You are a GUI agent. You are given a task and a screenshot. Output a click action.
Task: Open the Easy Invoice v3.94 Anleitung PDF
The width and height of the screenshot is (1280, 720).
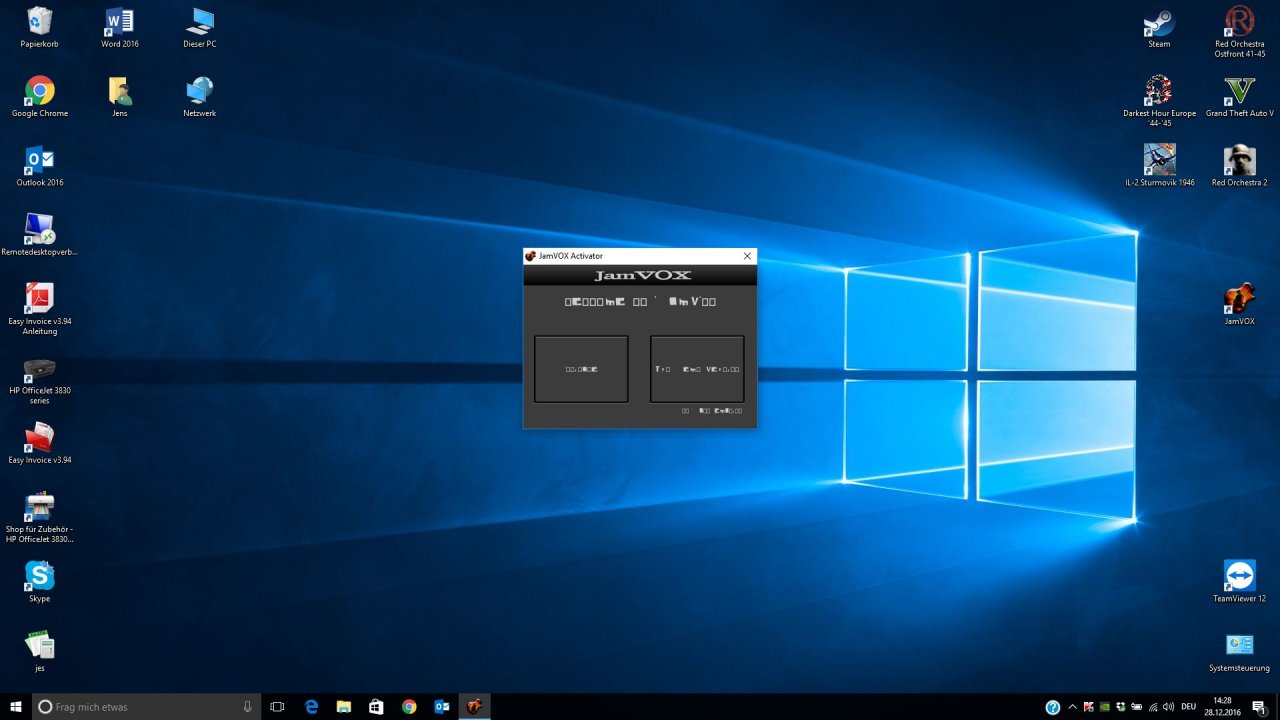pos(40,308)
